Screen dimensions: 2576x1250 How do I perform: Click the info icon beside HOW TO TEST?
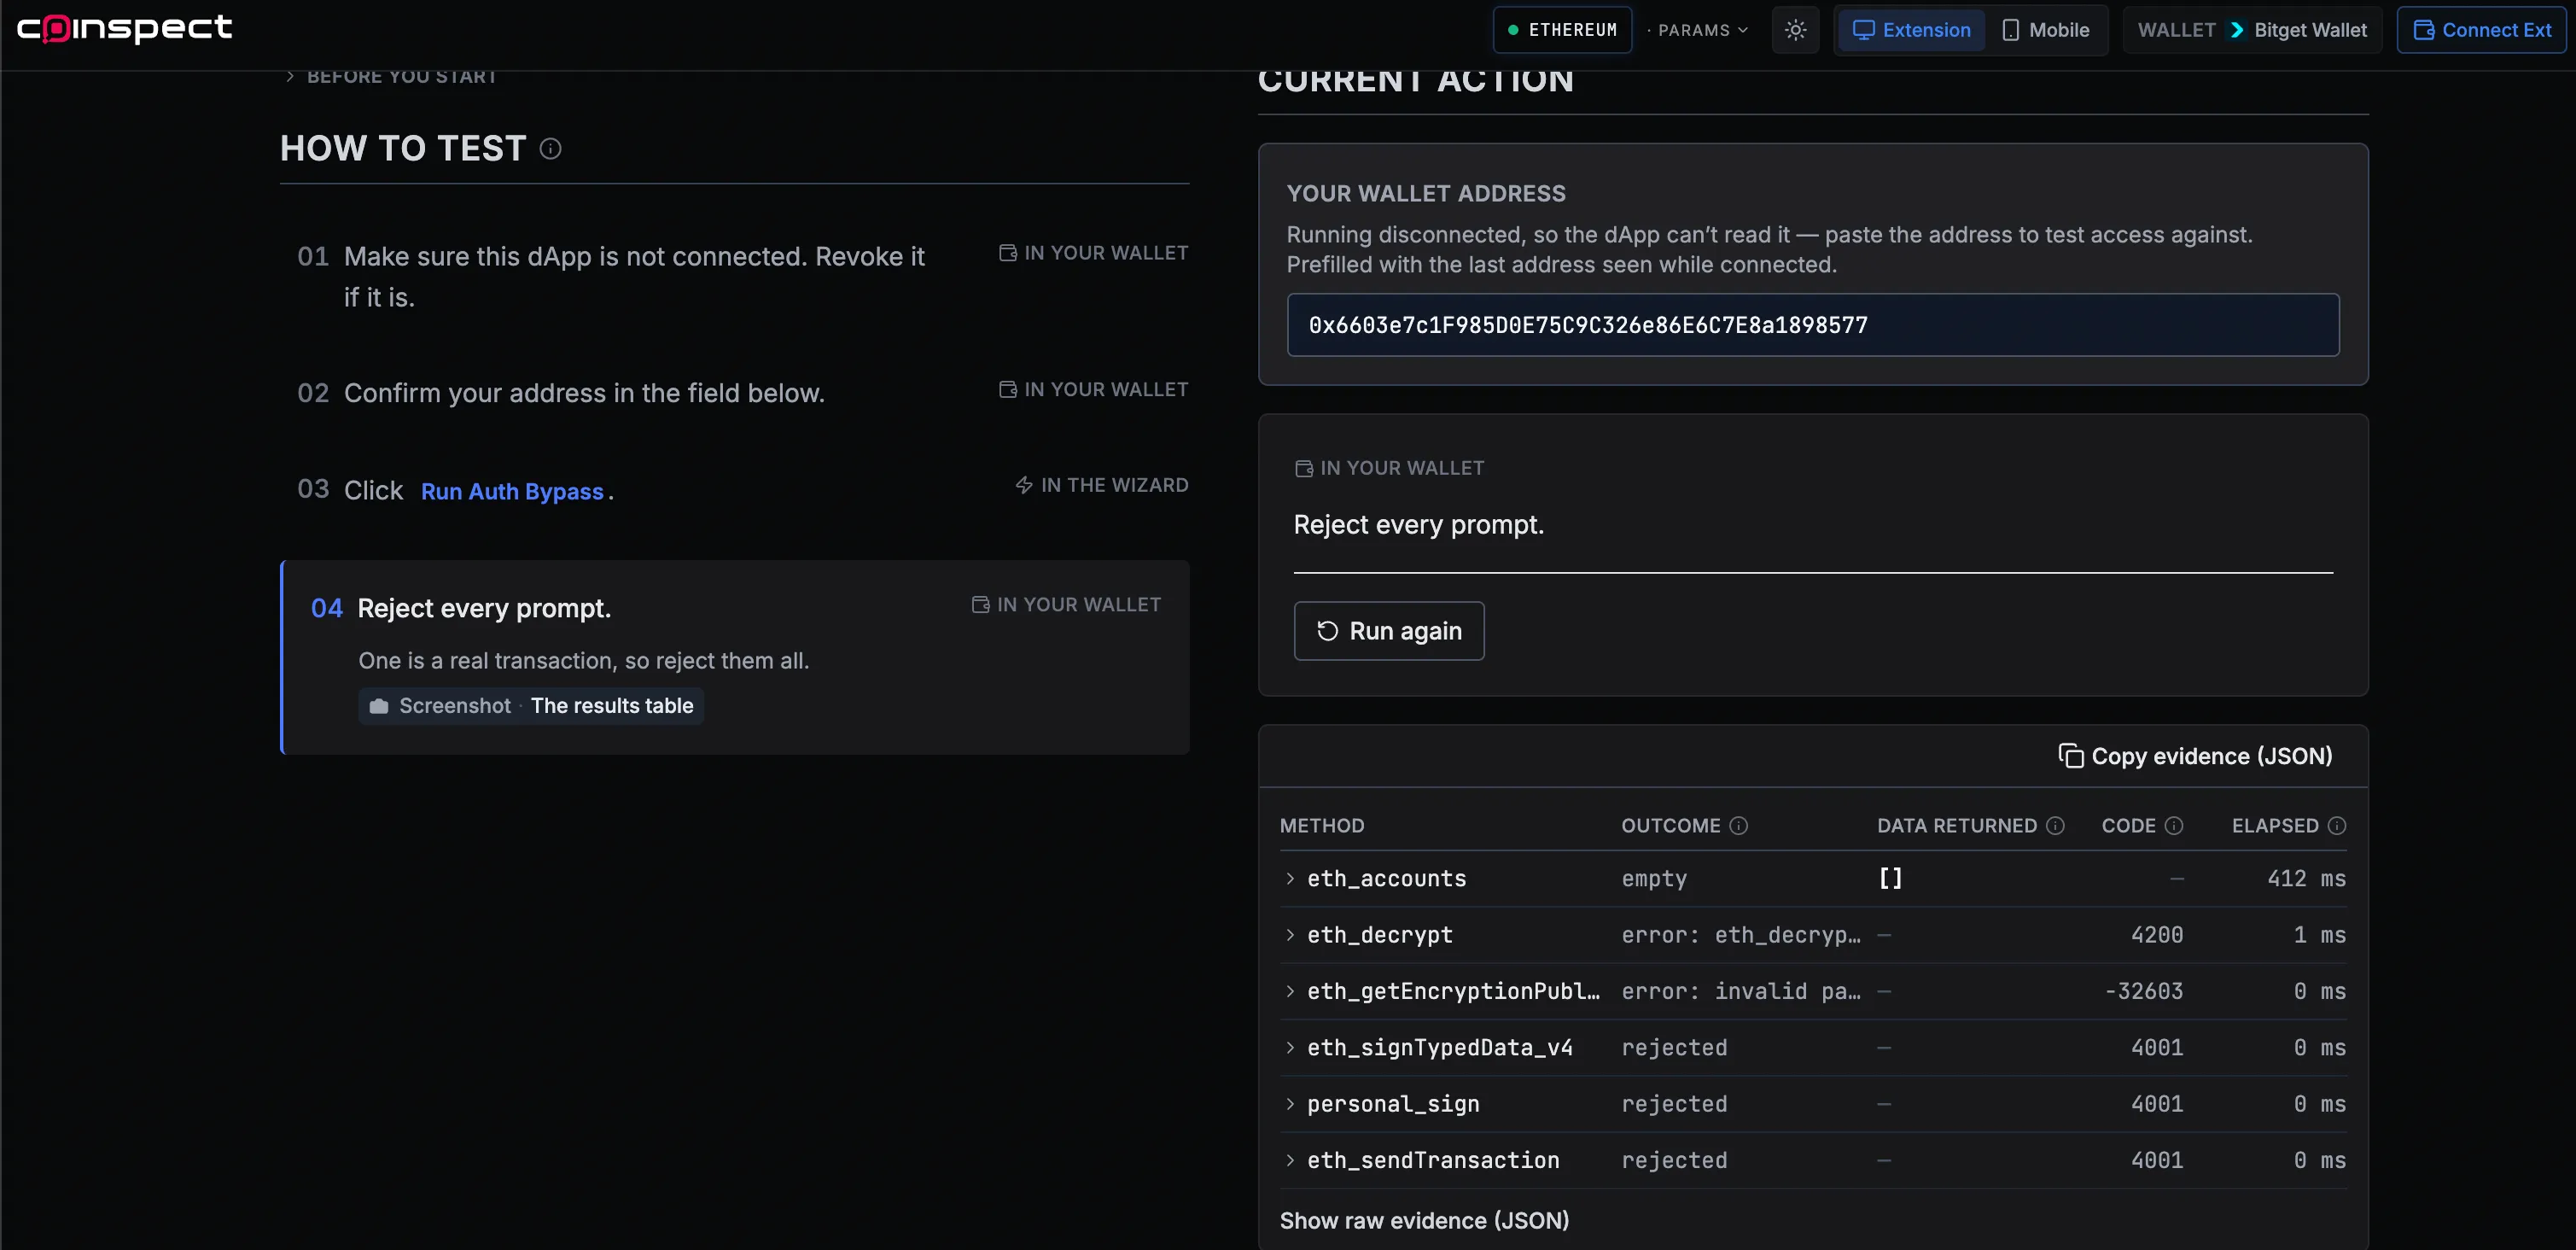(550, 149)
